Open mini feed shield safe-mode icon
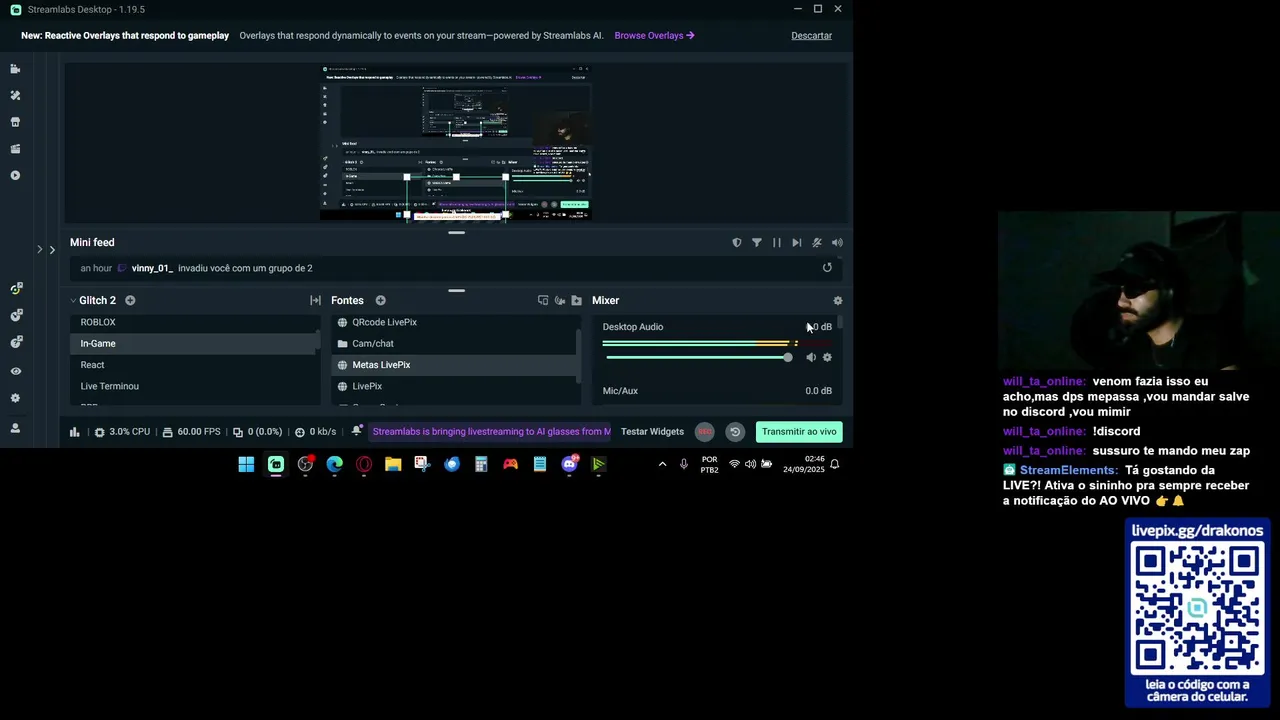Screen dimensions: 1280x720 coord(737,242)
